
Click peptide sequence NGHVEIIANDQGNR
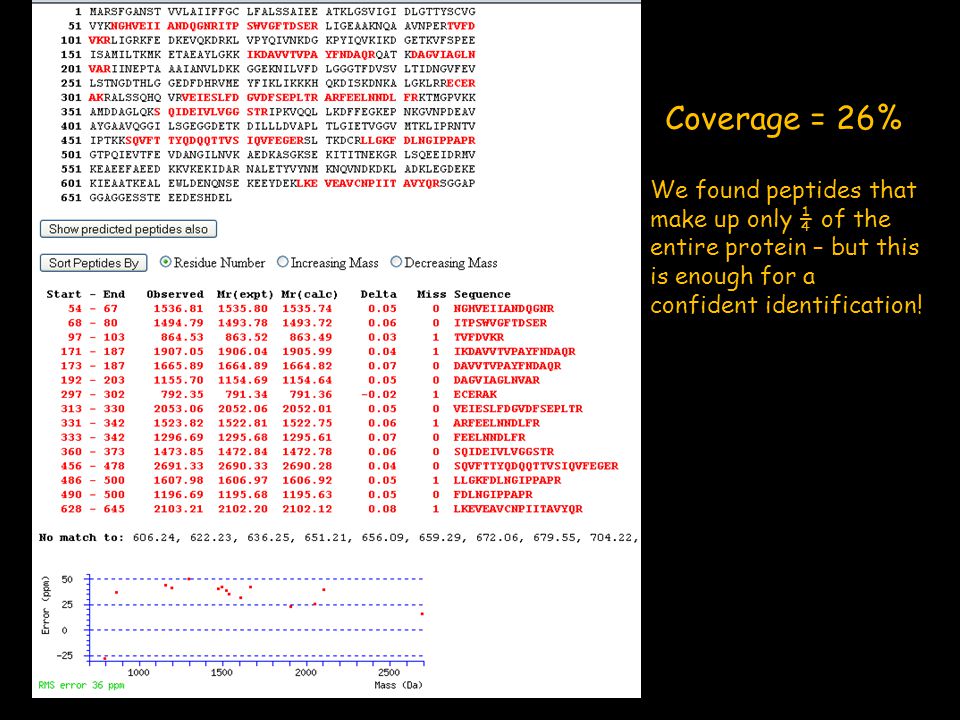pyautogui.click(x=503, y=309)
